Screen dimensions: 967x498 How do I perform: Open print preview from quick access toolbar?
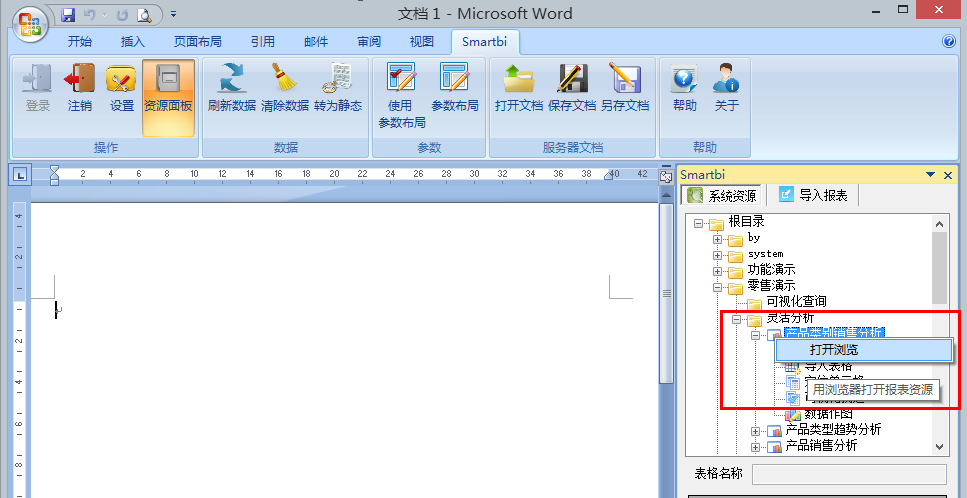145,14
